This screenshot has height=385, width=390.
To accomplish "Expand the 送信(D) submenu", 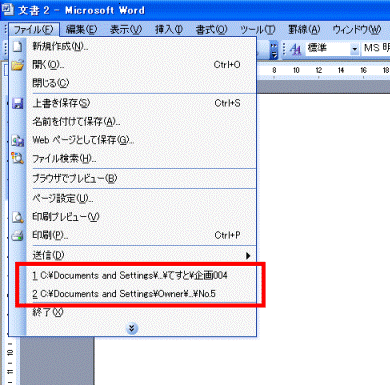I will pos(141,256).
